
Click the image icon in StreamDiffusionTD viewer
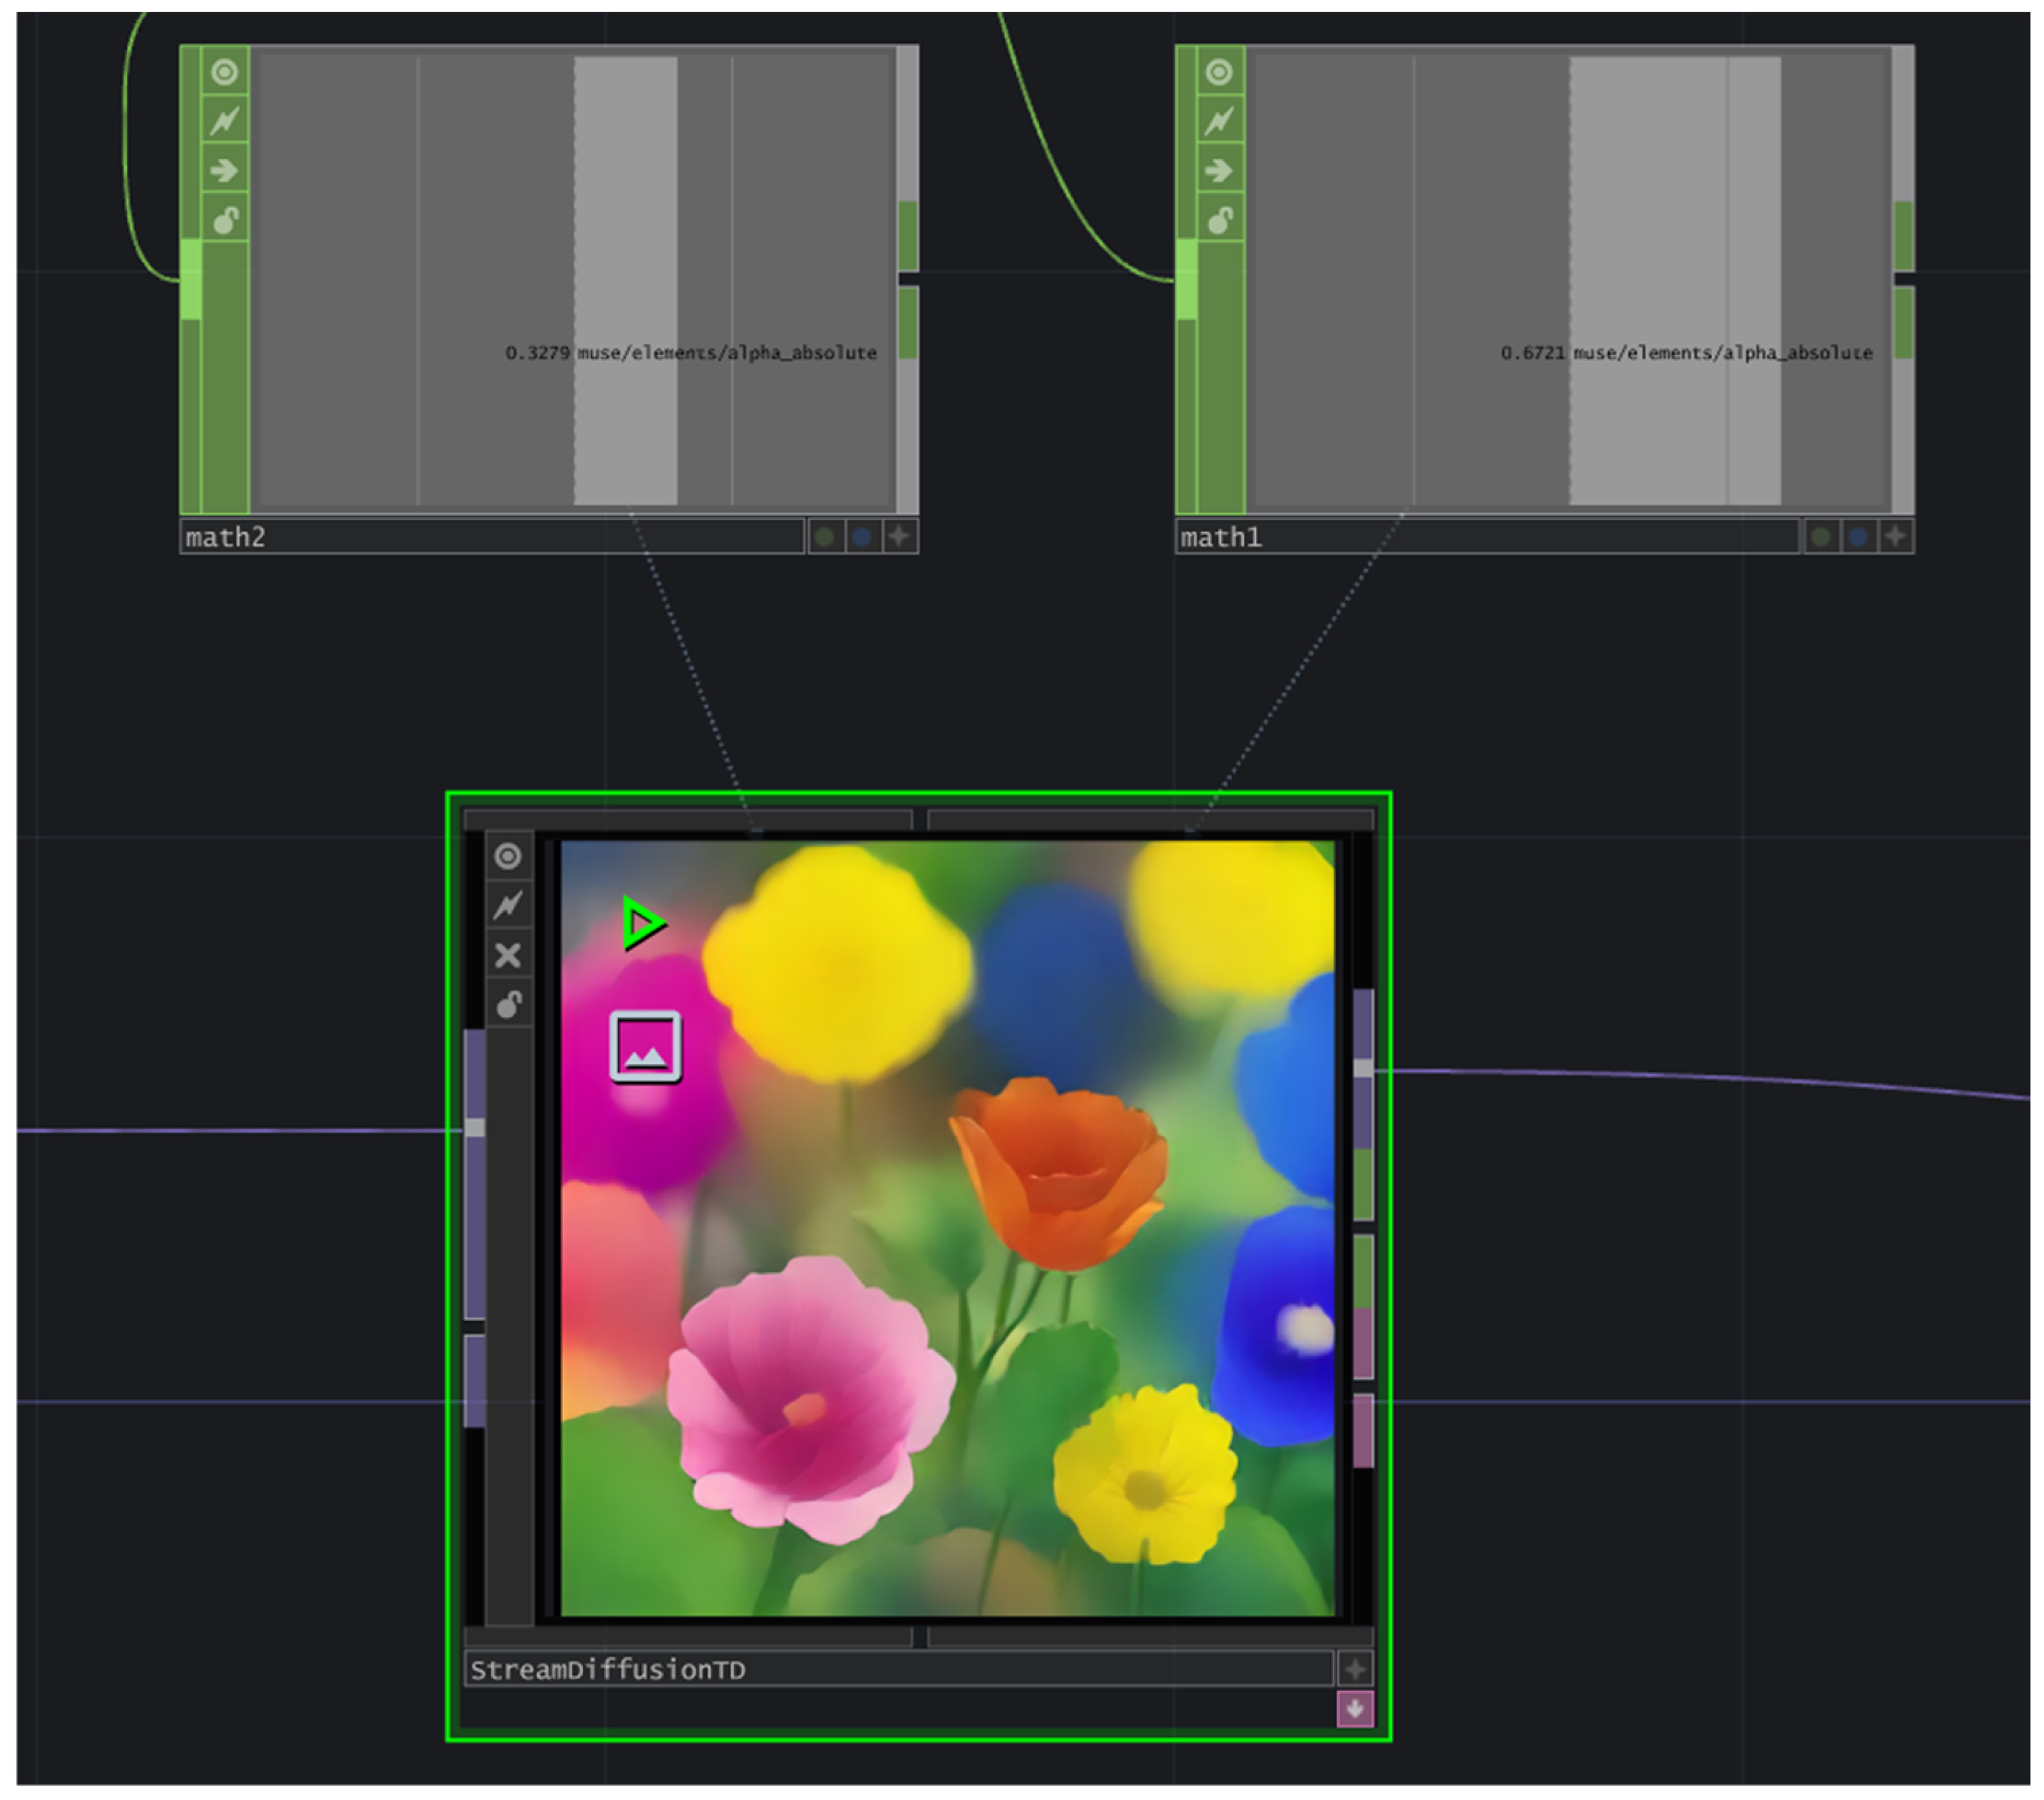tap(646, 1048)
